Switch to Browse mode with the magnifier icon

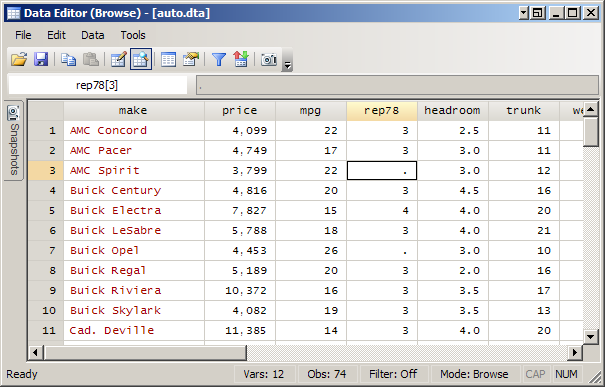tap(141, 59)
